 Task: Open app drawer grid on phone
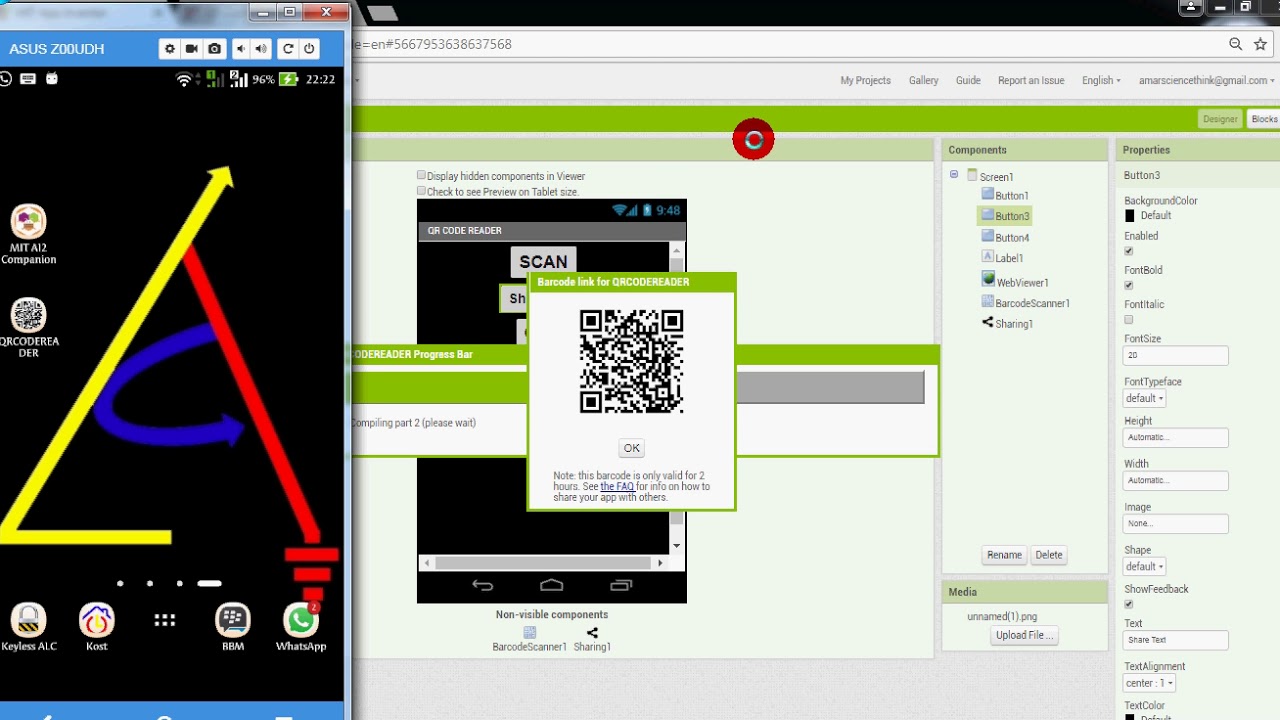[x=165, y=621]
